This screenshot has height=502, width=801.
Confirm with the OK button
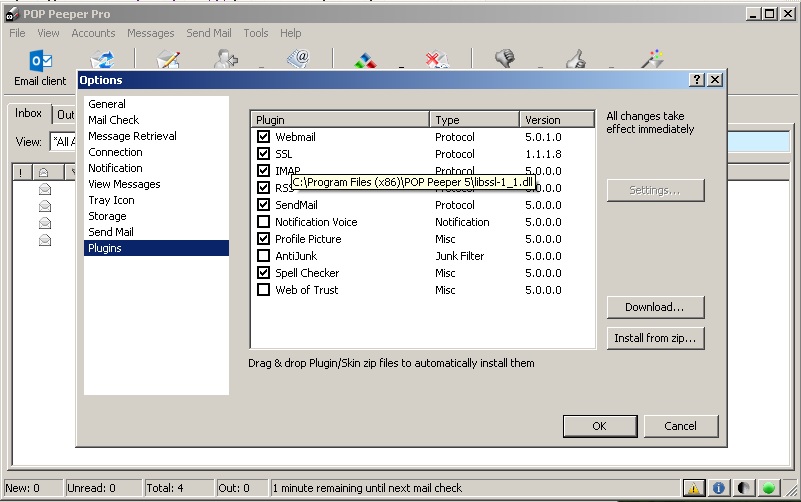point(600,426)
